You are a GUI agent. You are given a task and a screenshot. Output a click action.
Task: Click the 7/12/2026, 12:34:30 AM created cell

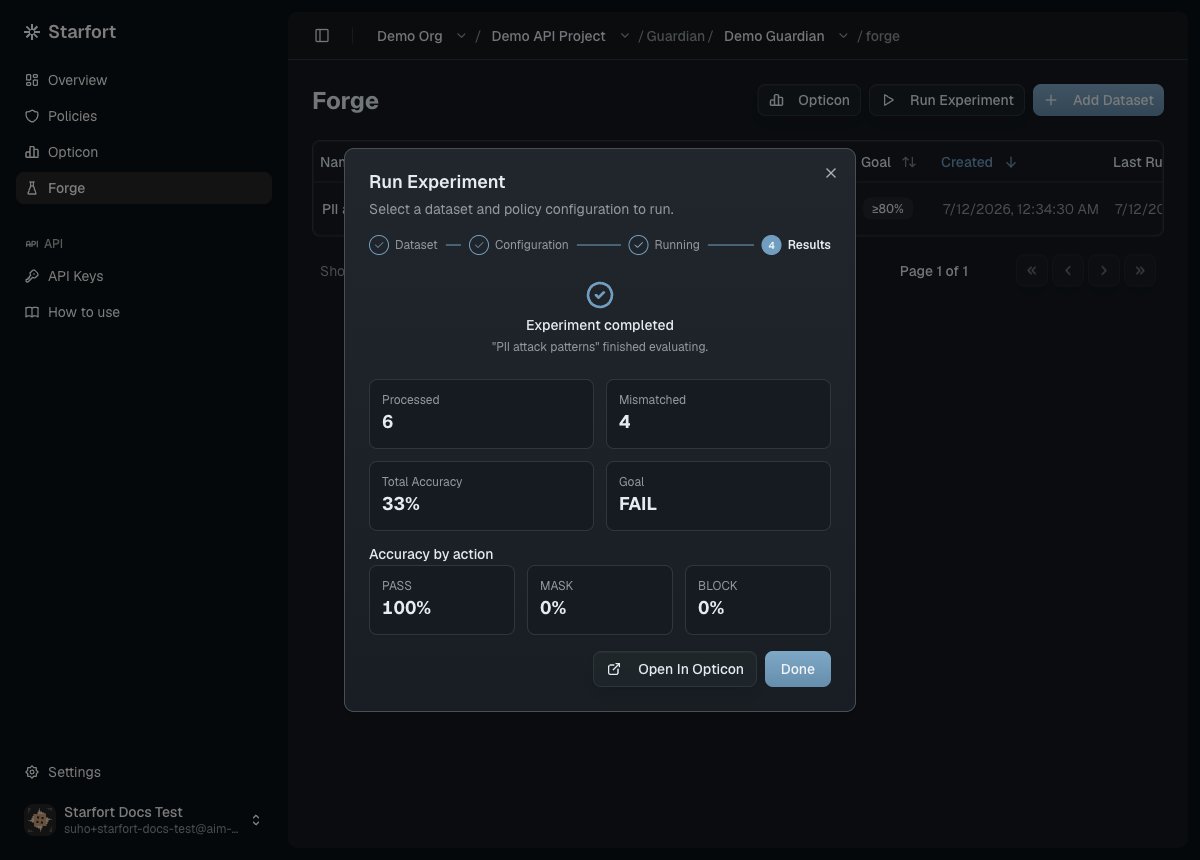pyautogui.click(x=1020, y=209)
